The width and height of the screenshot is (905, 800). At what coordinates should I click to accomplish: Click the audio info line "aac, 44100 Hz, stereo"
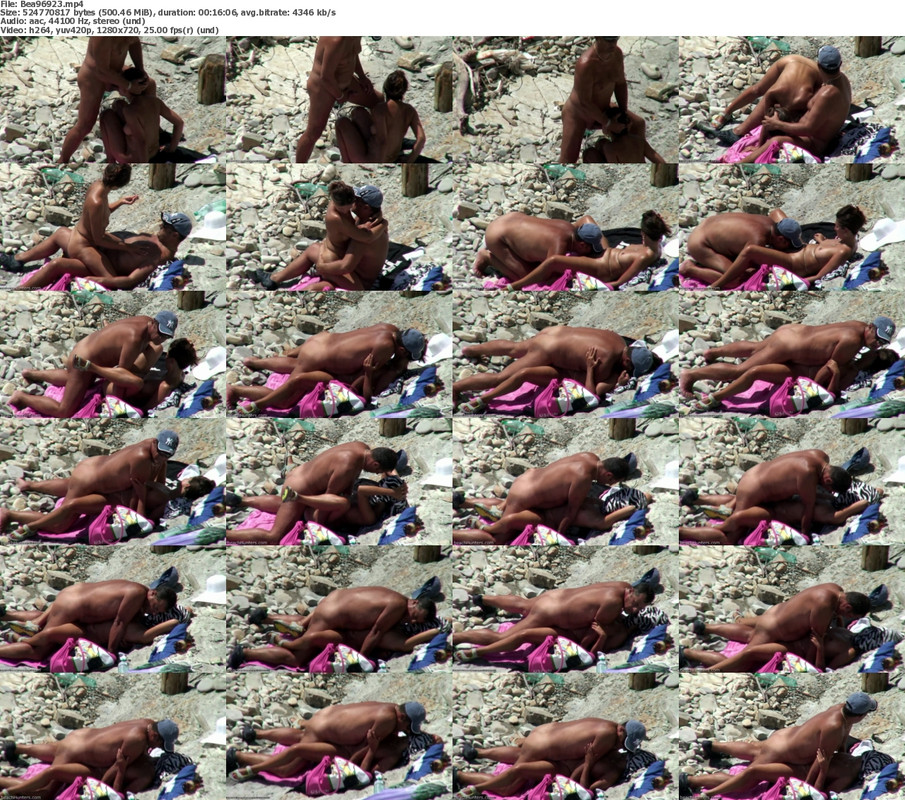point(72,21)
